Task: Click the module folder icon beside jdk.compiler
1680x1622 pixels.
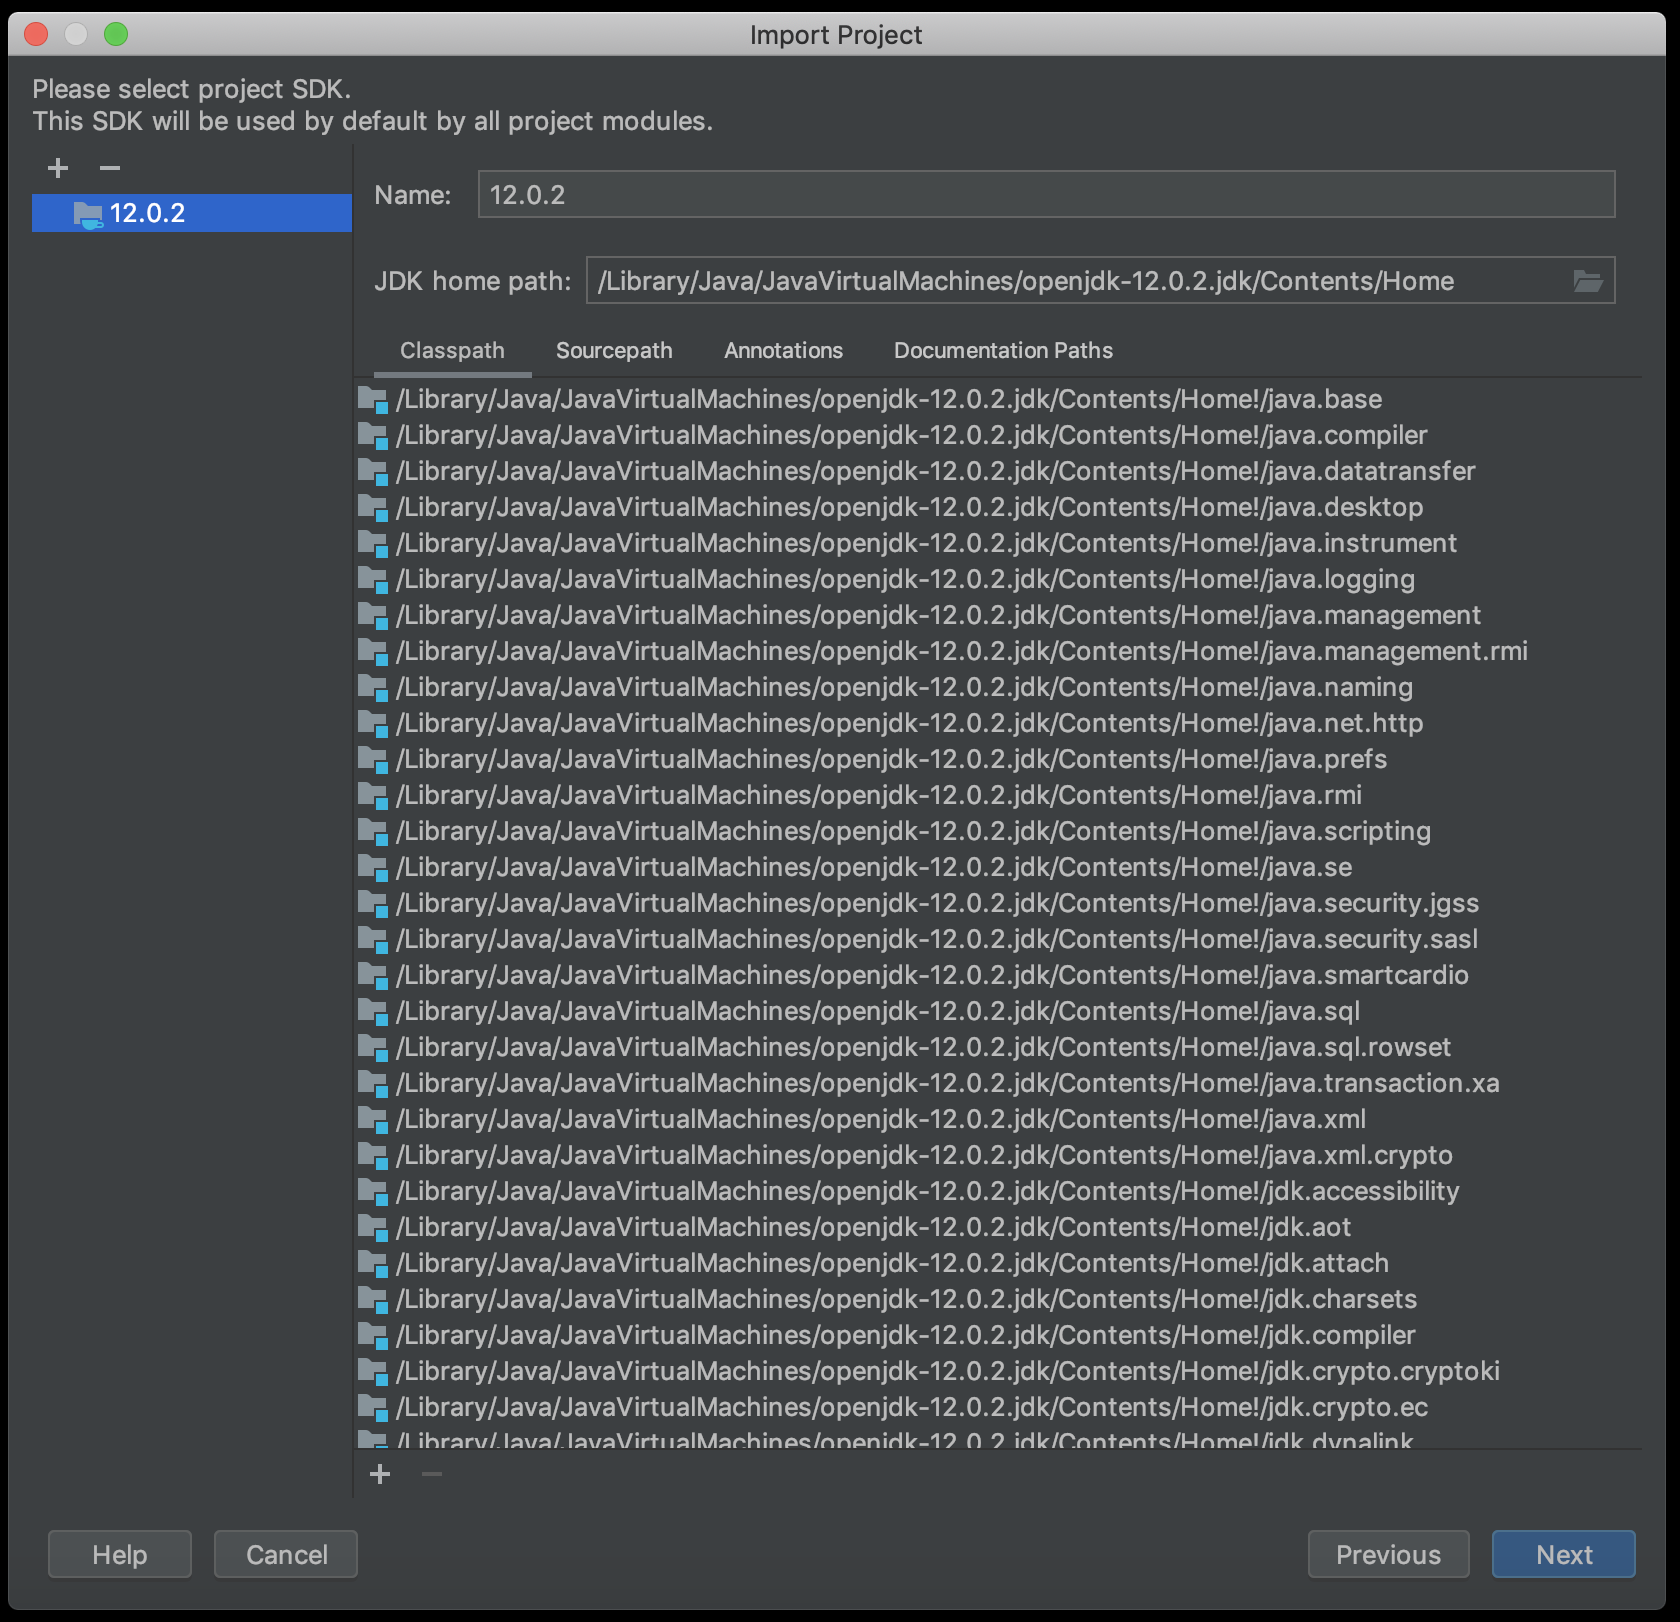Action: click(x=372, y=1335)
